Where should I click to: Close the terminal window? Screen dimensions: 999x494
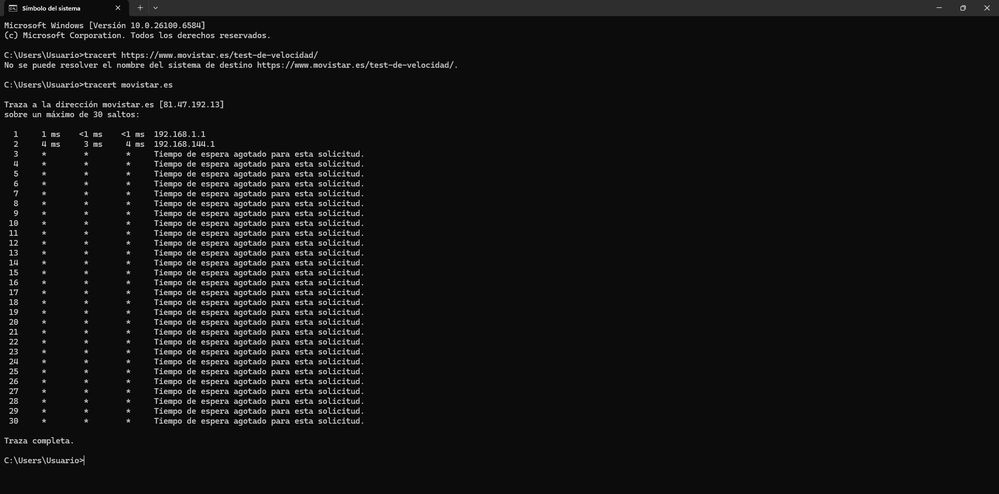[987, 8]
